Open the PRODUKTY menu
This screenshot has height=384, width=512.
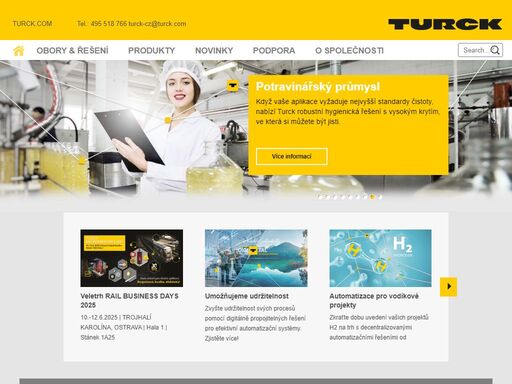(152, 51)
